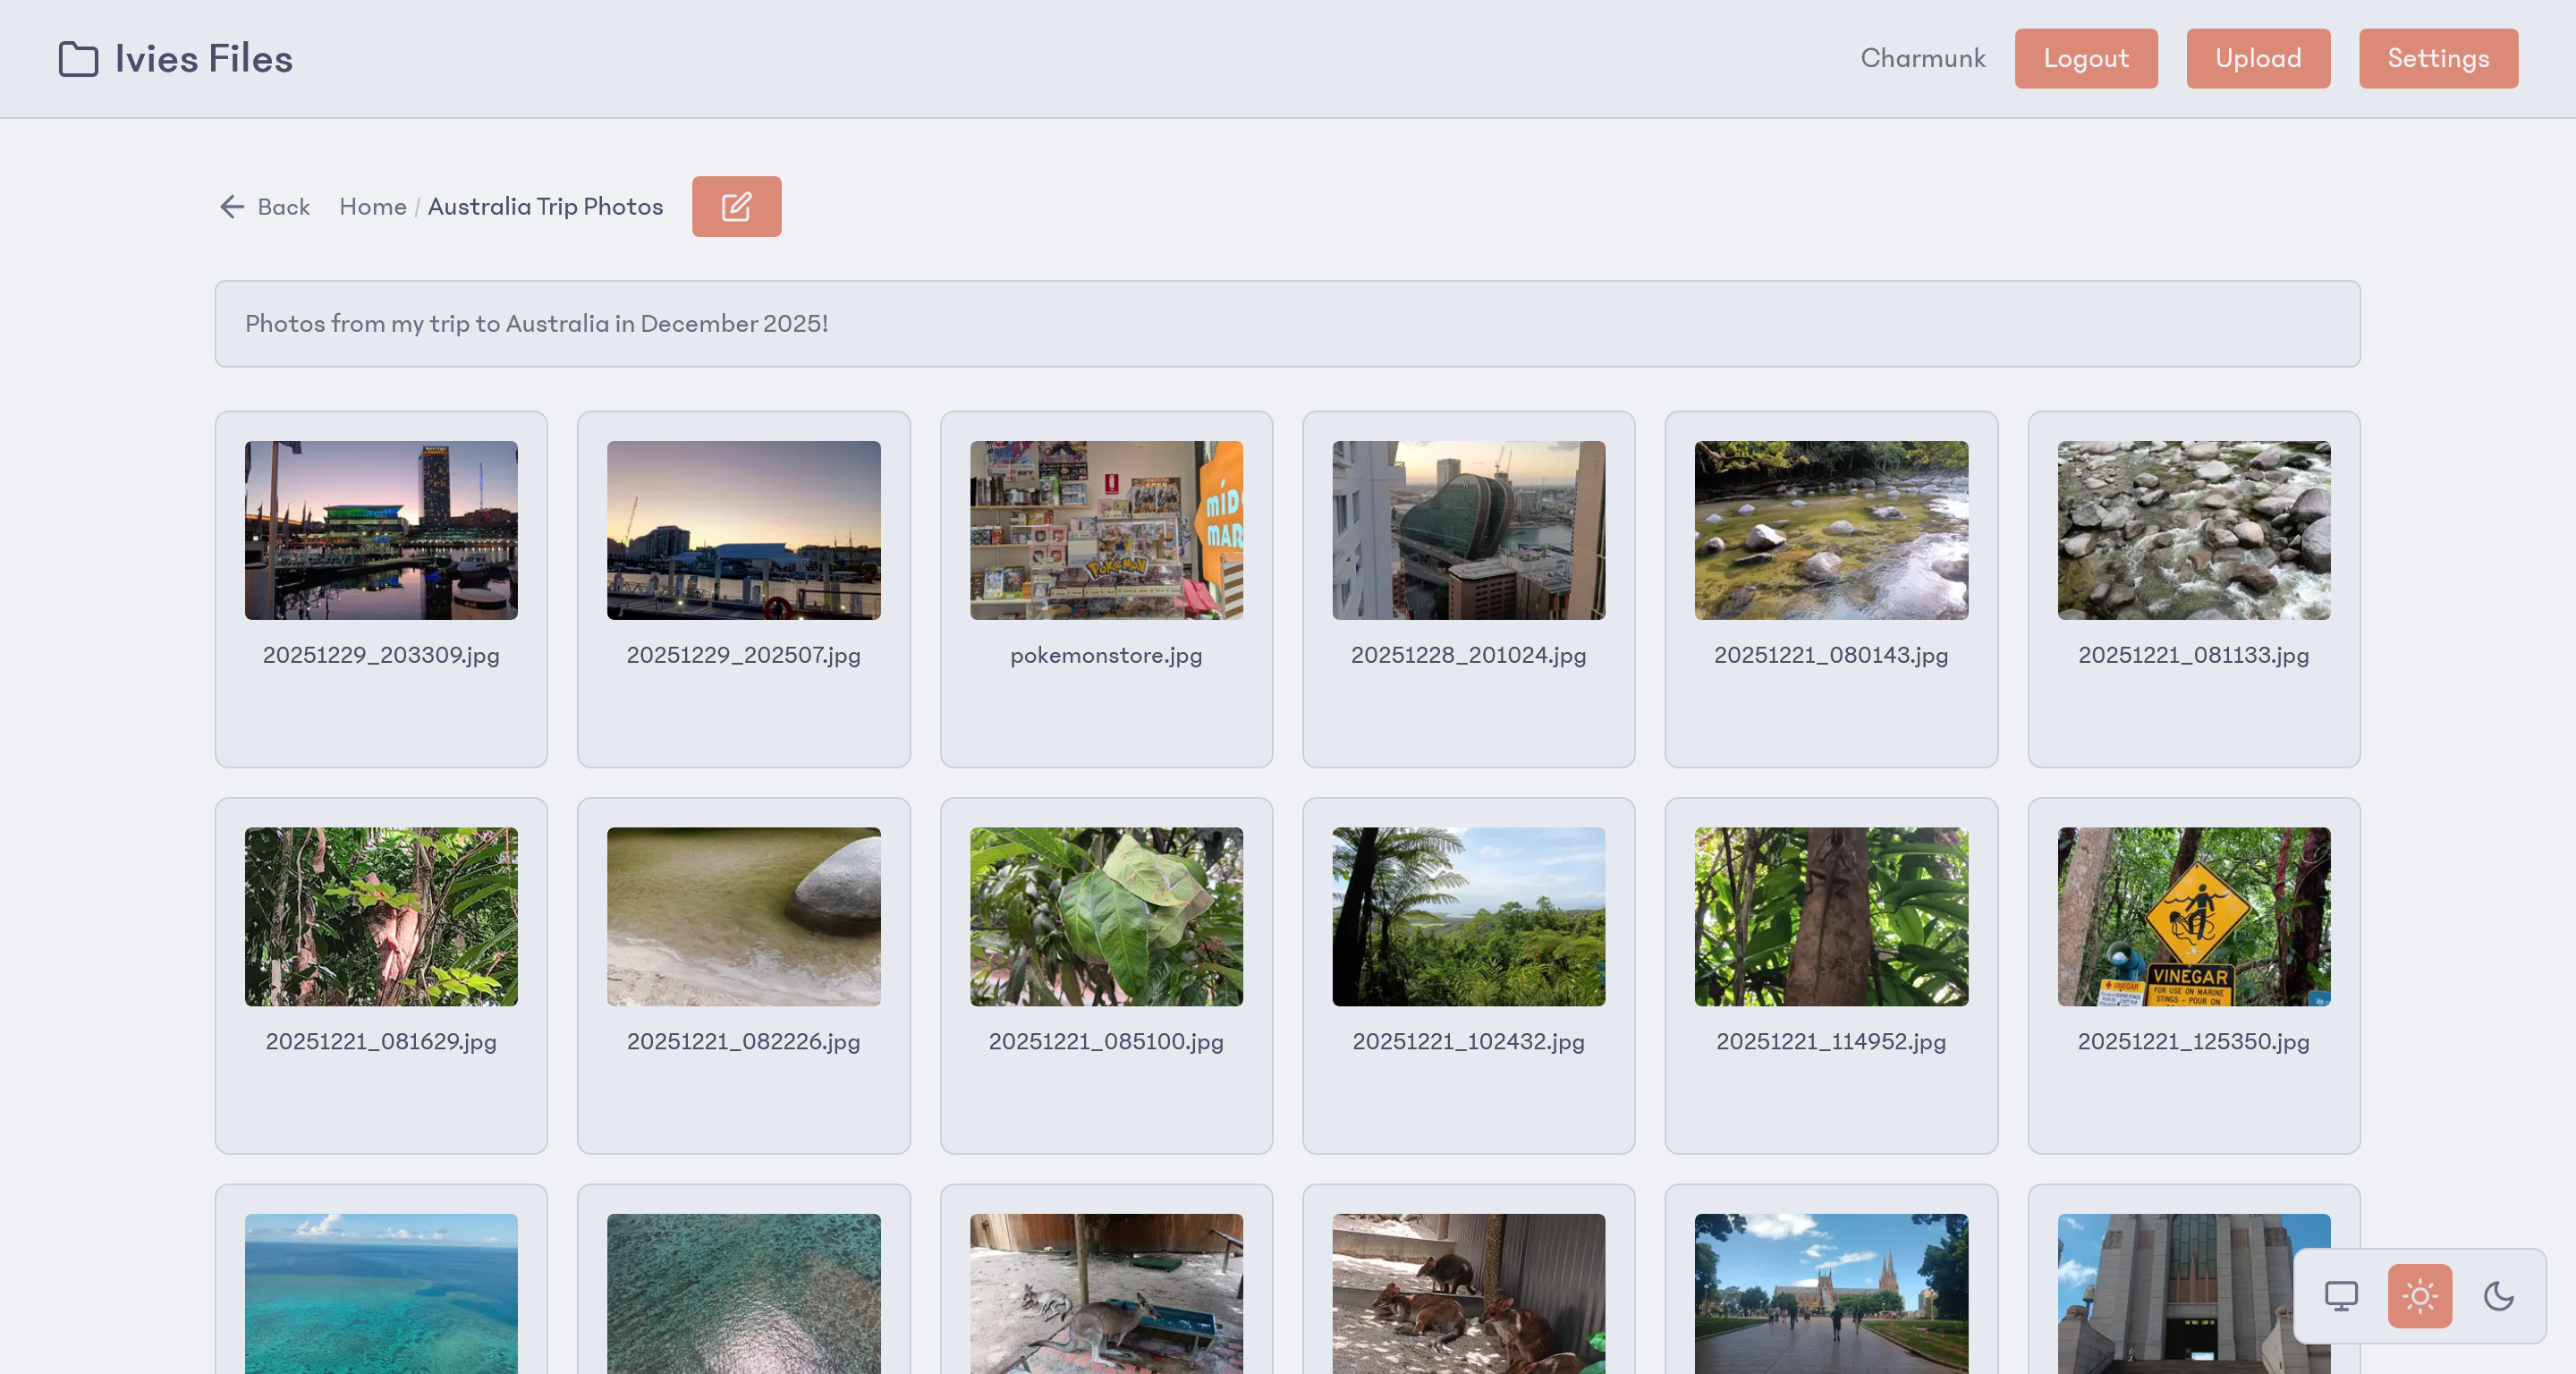Image resolution: width=2576 pixels, height=1374 pixels.
Task: Switch to dark mode using the moon icon
Action: (2498, 1297)
